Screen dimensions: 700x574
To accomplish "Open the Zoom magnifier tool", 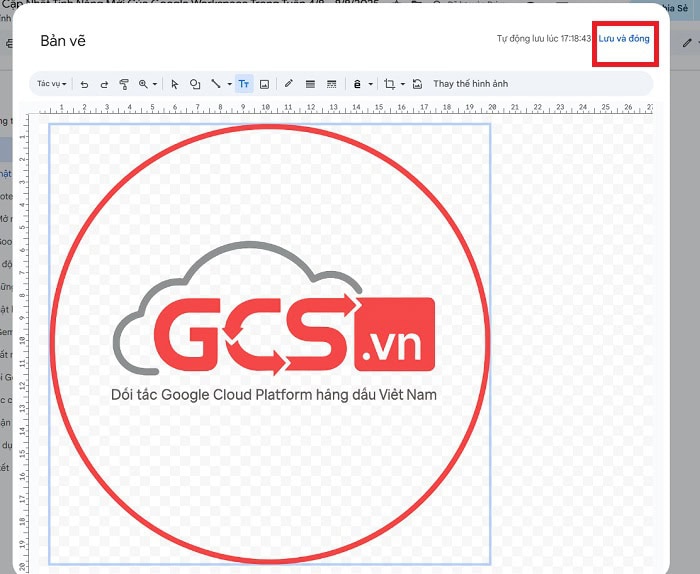I will pyautogui.click(x=144, y=84).
